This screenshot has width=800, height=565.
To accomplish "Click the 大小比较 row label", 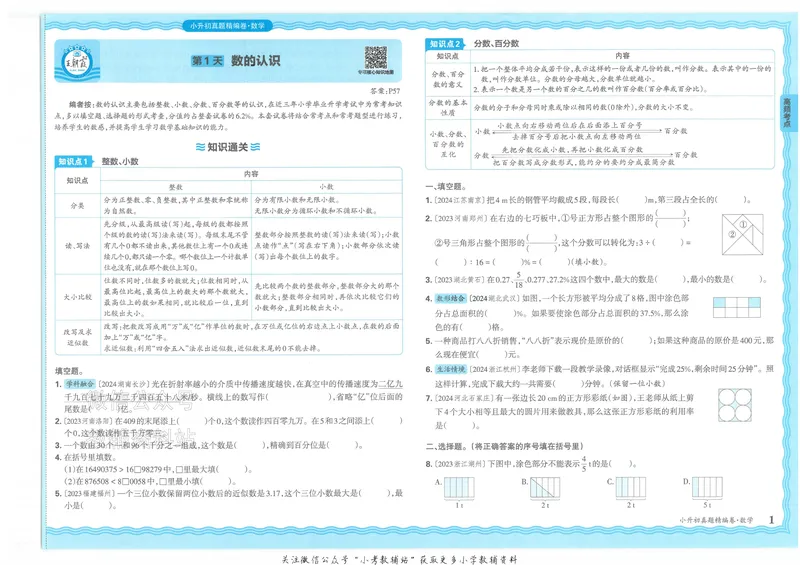I will point(78,297).
